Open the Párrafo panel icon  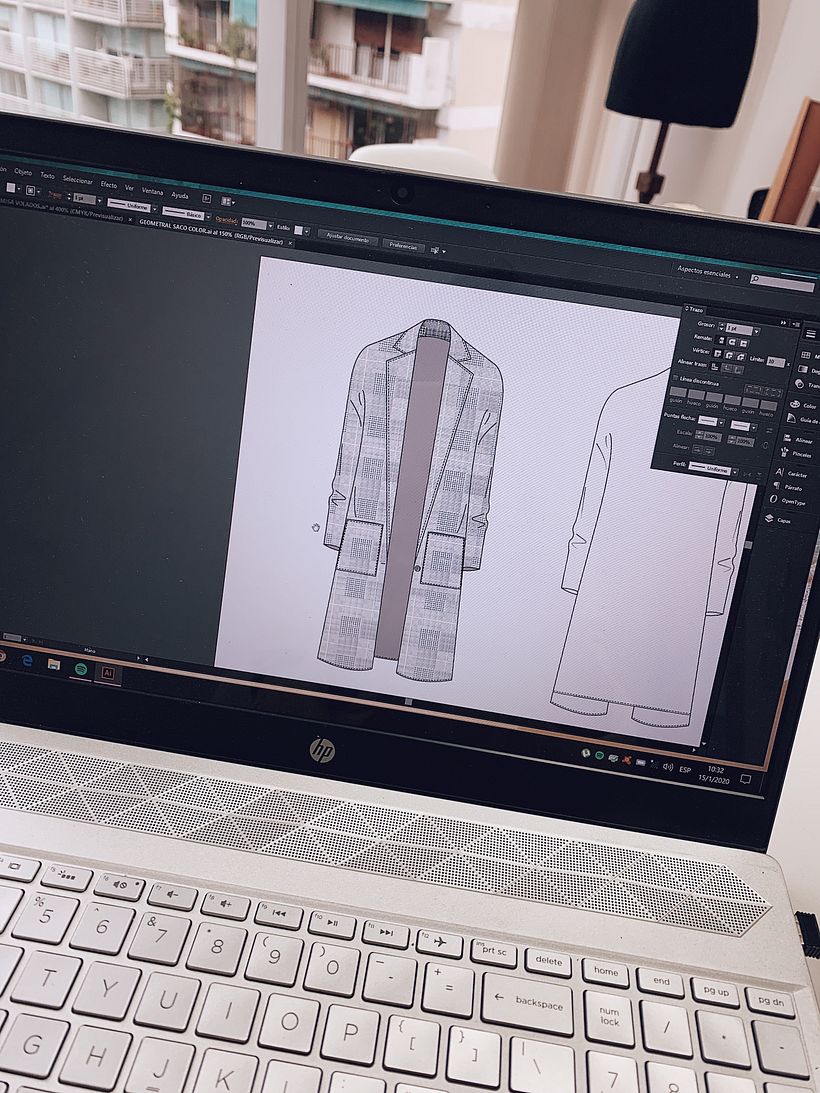click(775, 487)
